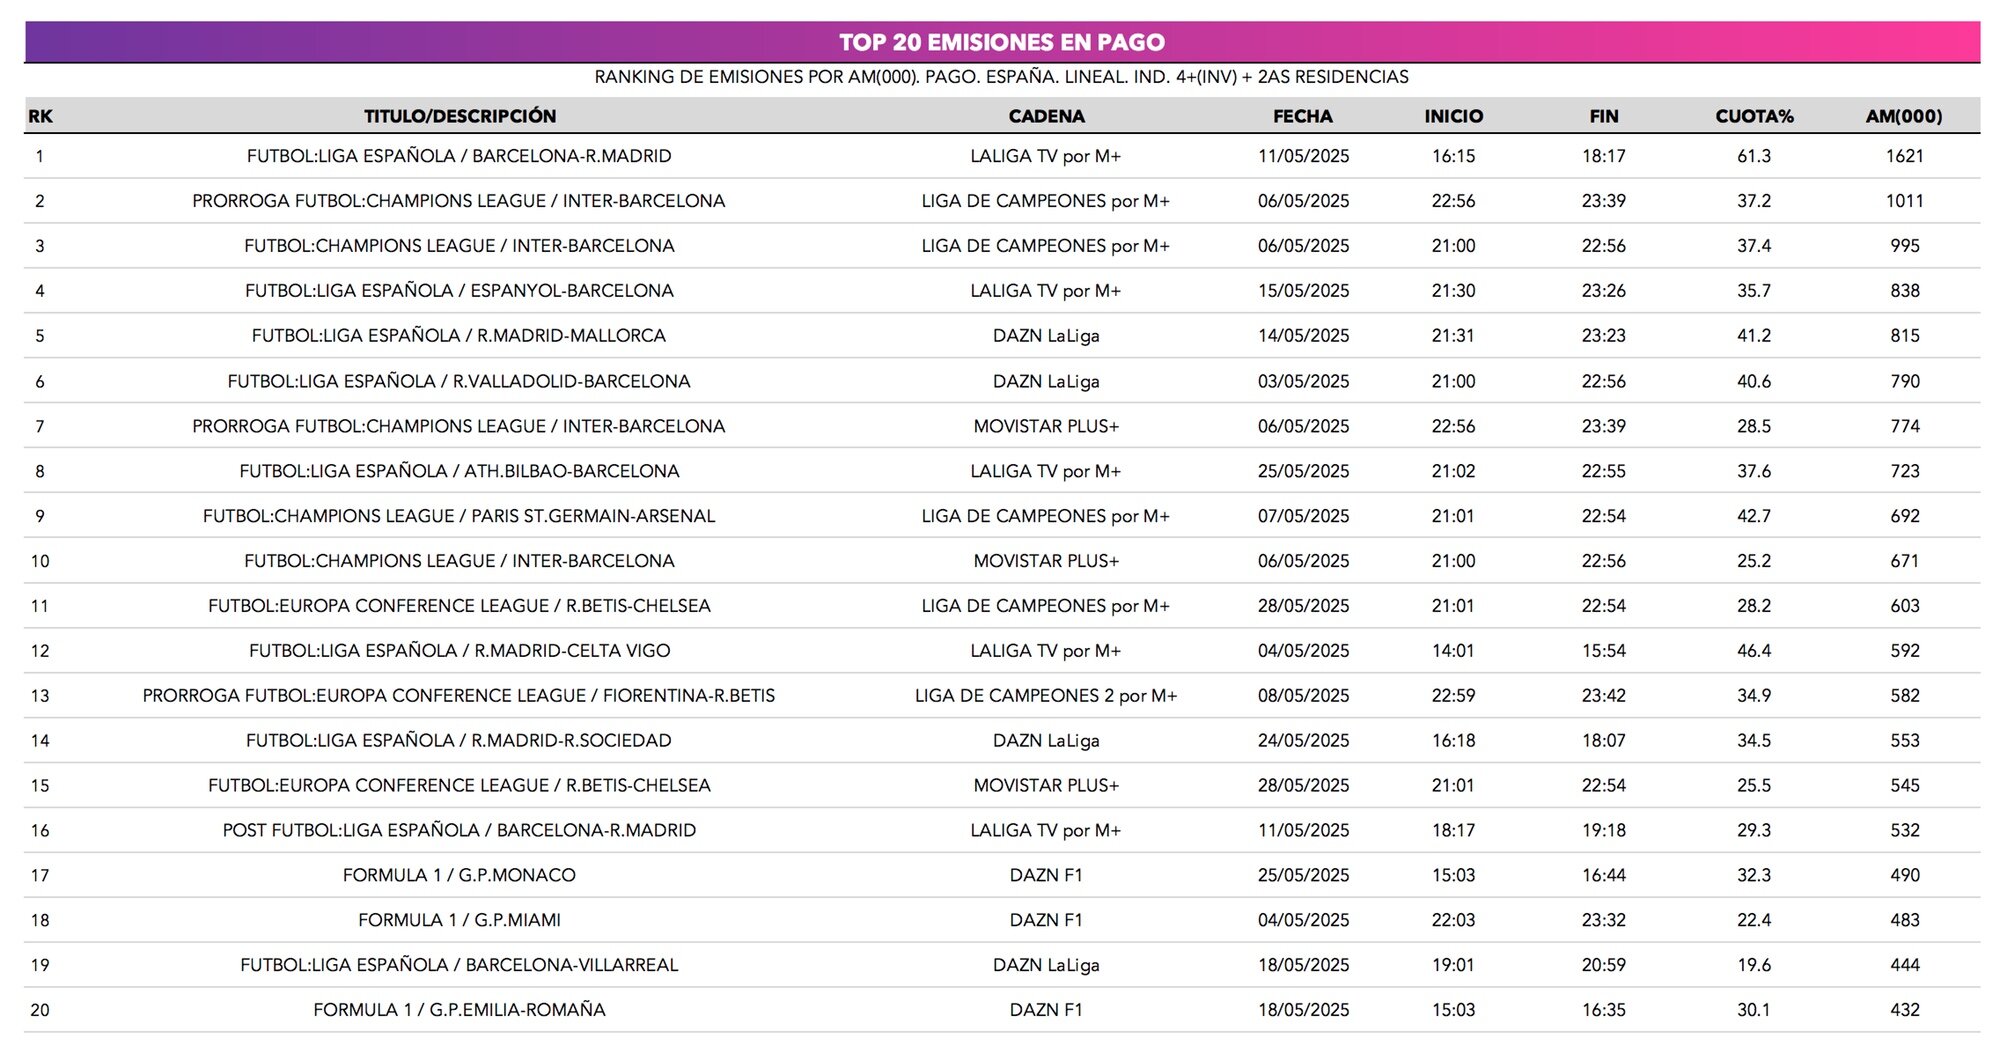
Task: Click the INICIO column header
Action: (1454, 116)
